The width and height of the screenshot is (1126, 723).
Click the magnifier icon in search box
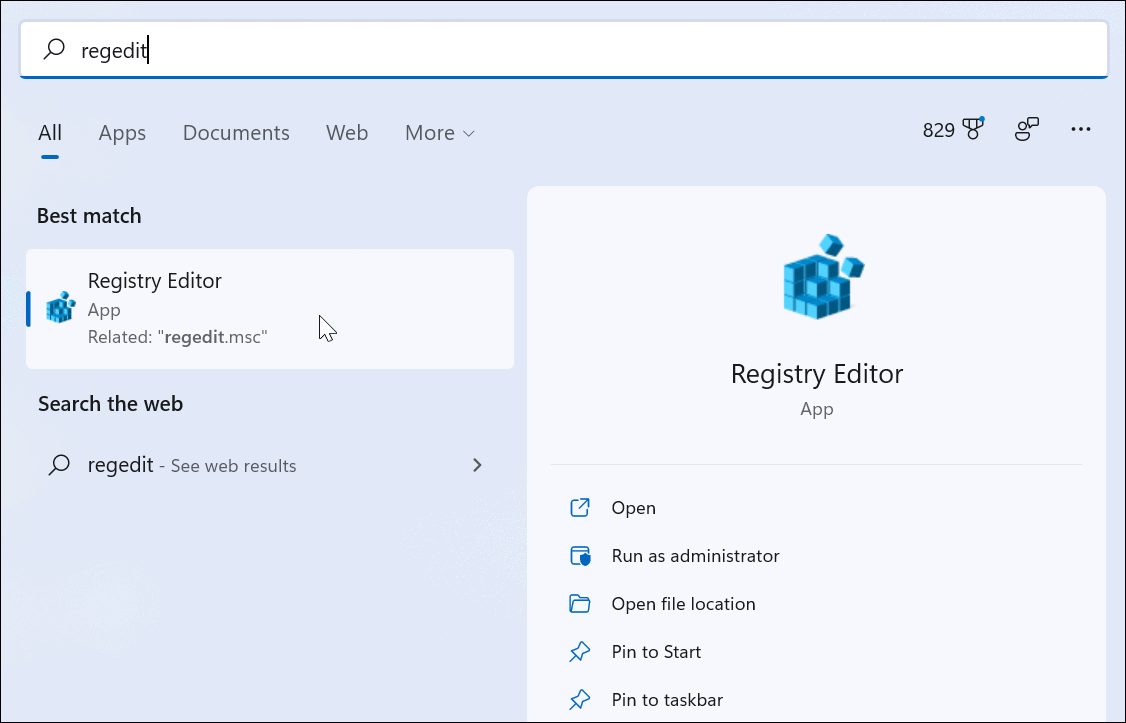click(55, 49)
